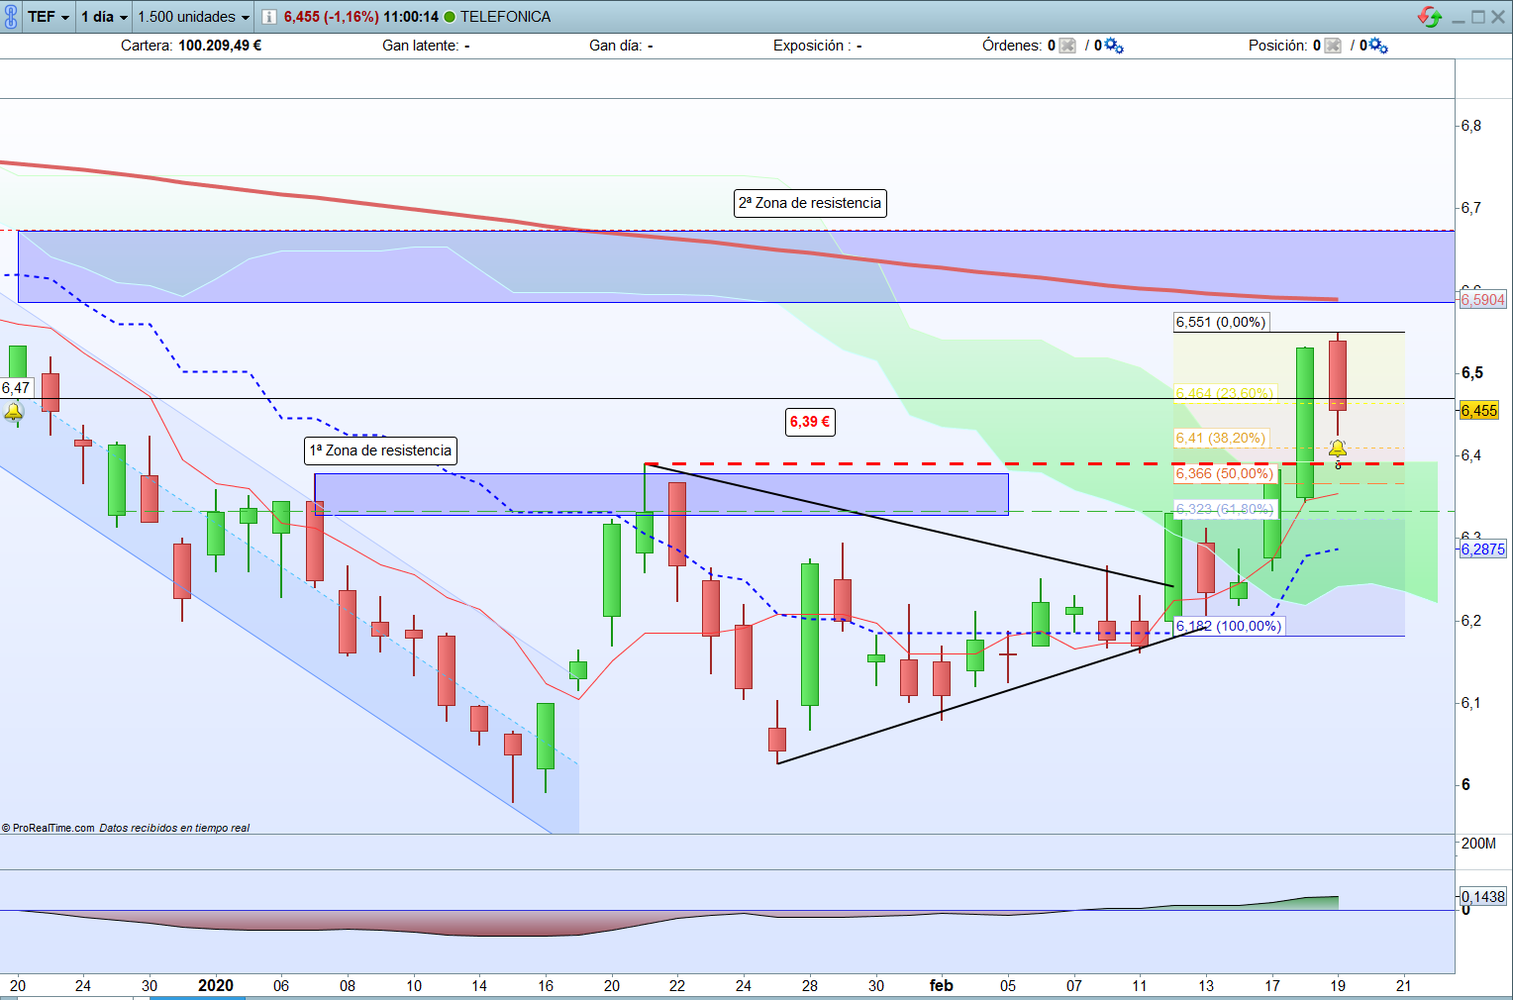Click the quote 6,455 (-1,16%) in the title bar

click(x=331, y=17)
